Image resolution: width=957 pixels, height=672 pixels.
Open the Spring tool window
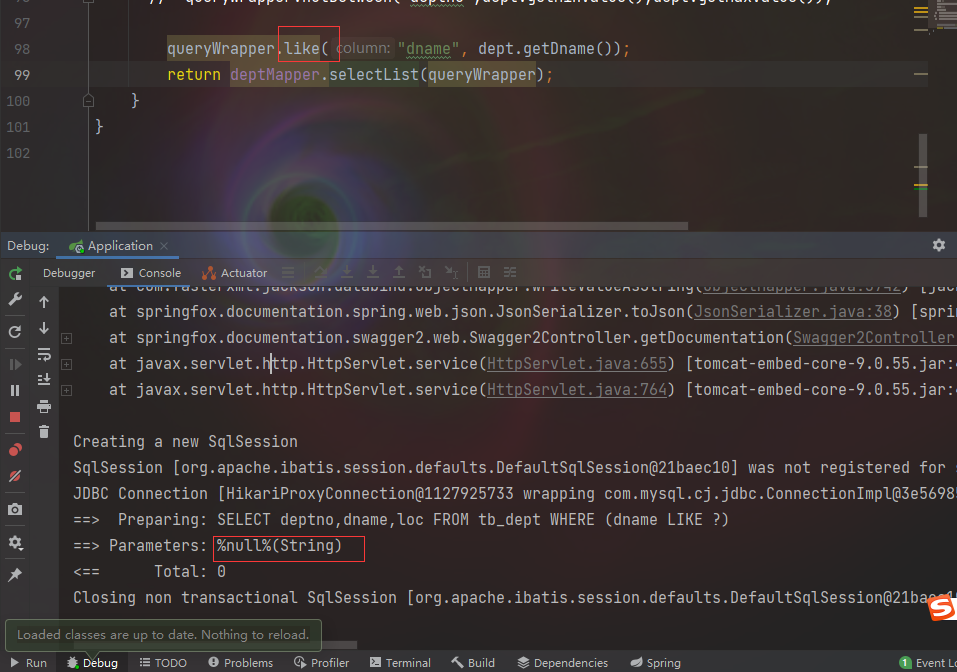[x=655, y=663]
